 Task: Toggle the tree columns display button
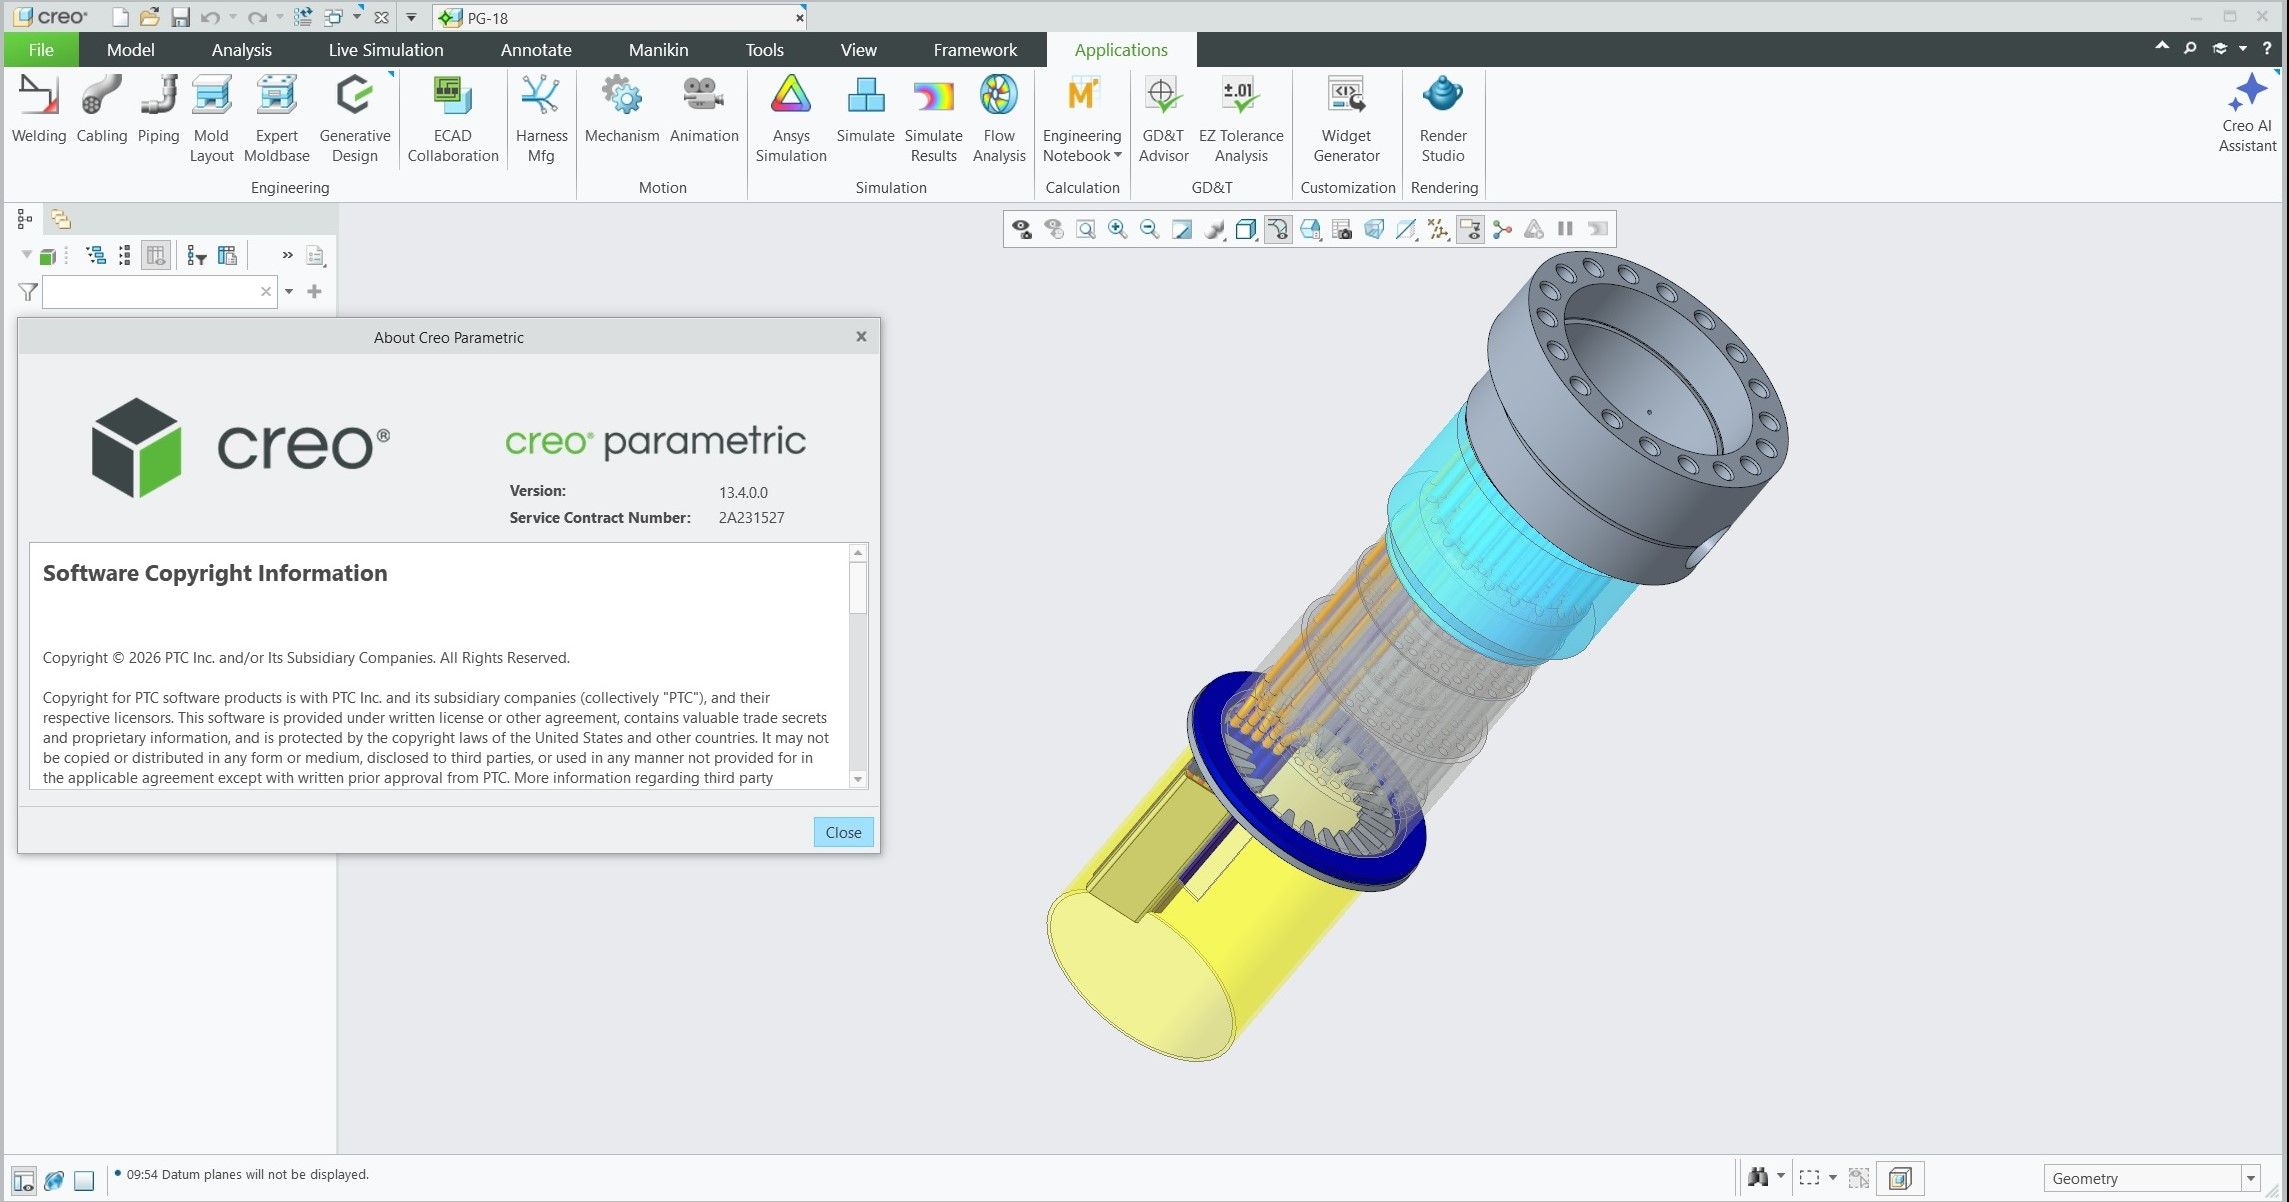point(156,256)
